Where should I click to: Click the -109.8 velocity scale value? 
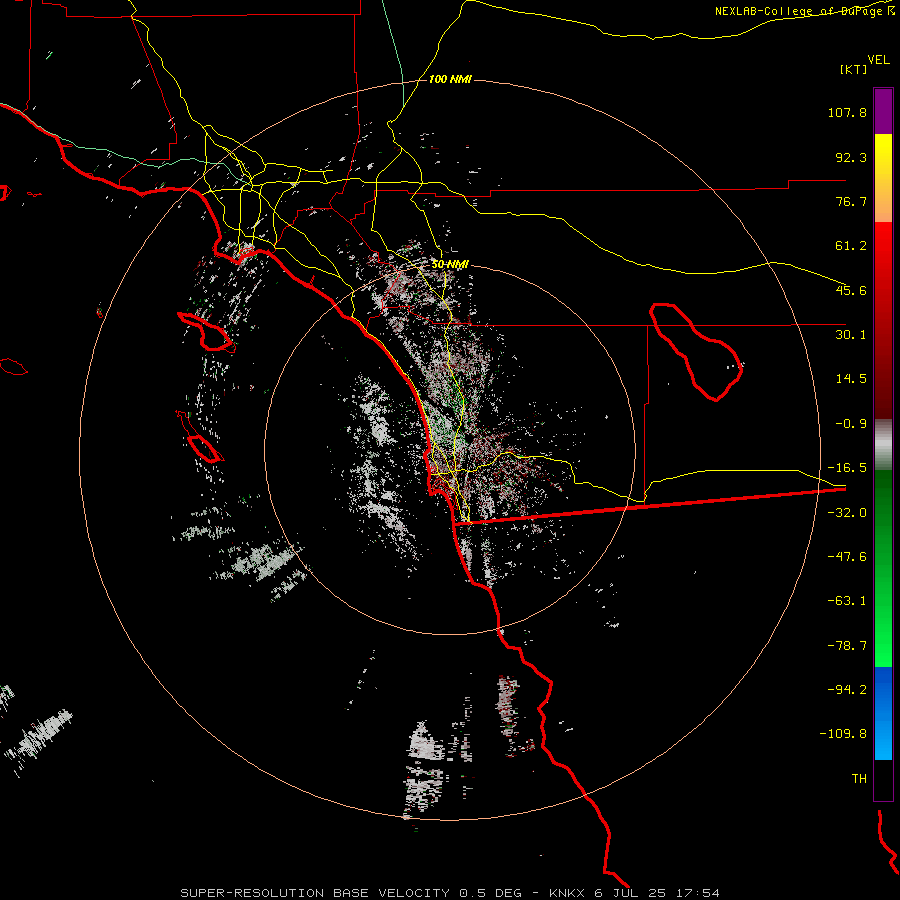click(x=843, y=734)
